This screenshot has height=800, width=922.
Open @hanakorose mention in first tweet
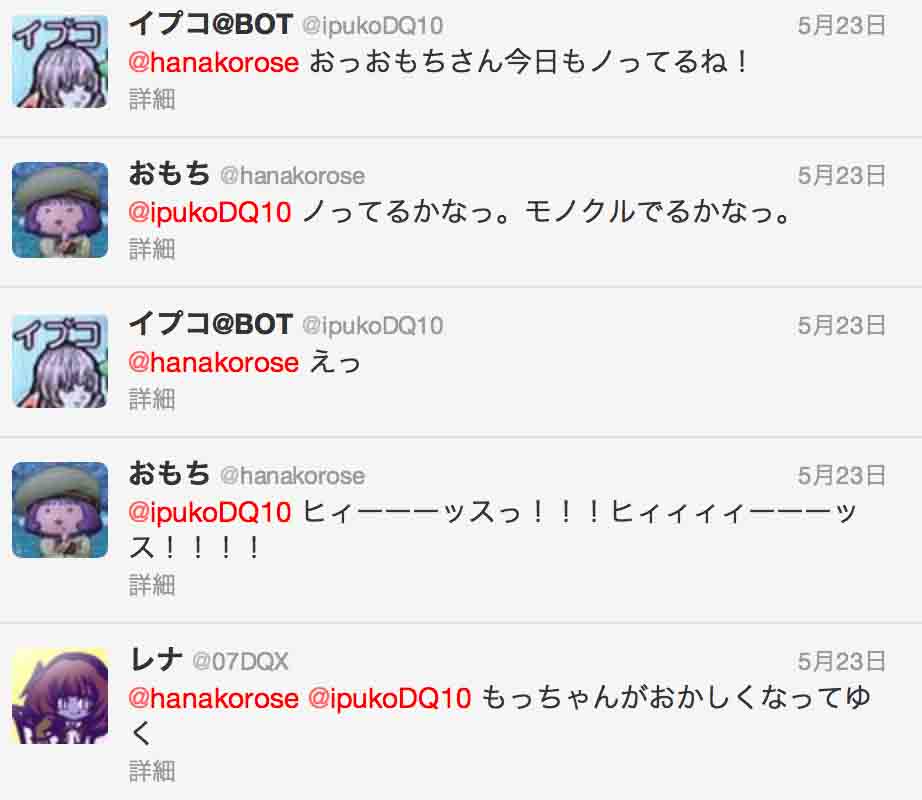pyautogui.click(x=213, y=62)
